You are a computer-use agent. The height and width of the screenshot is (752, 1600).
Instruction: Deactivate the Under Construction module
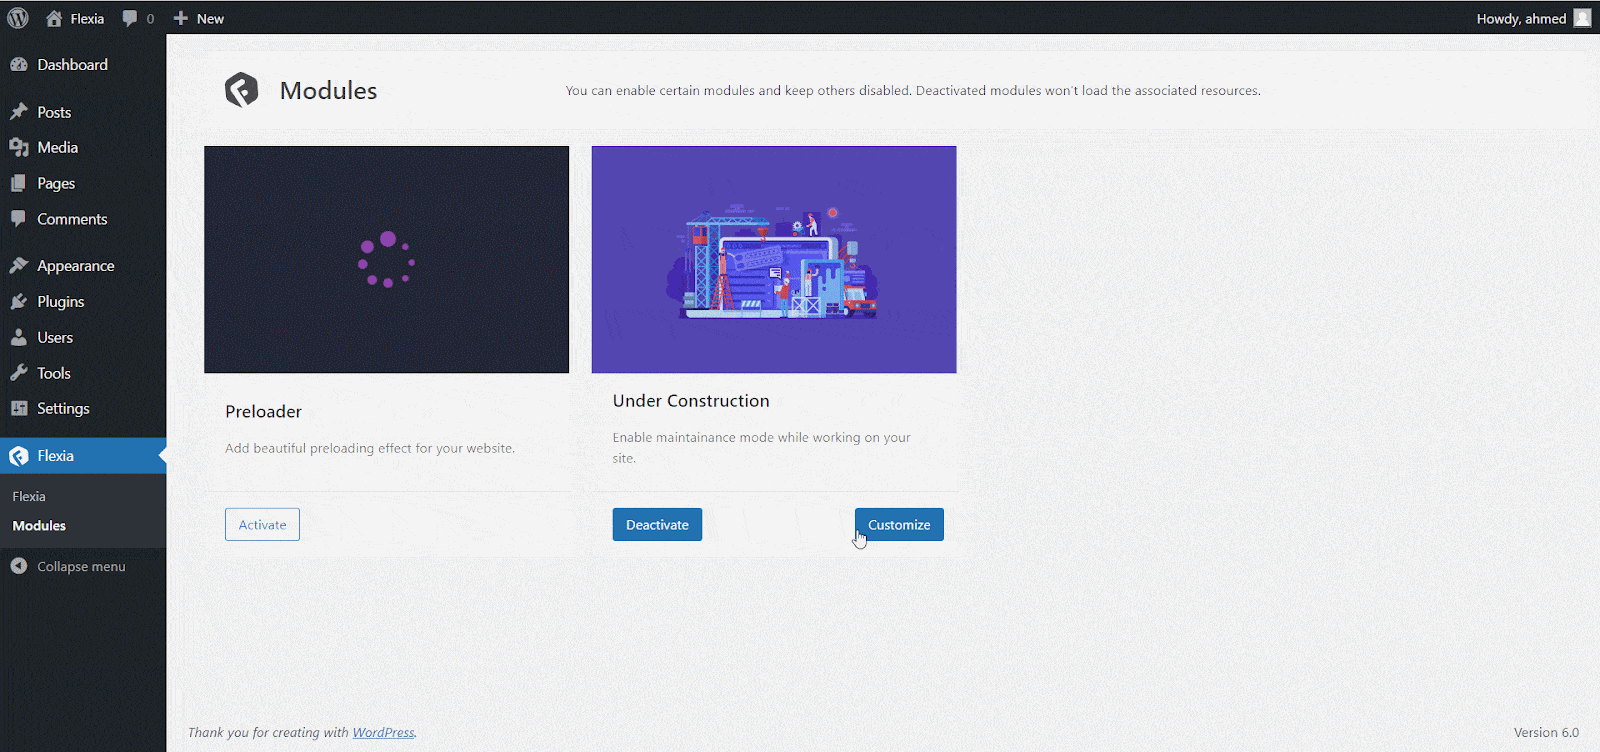[x=657, y=524]
